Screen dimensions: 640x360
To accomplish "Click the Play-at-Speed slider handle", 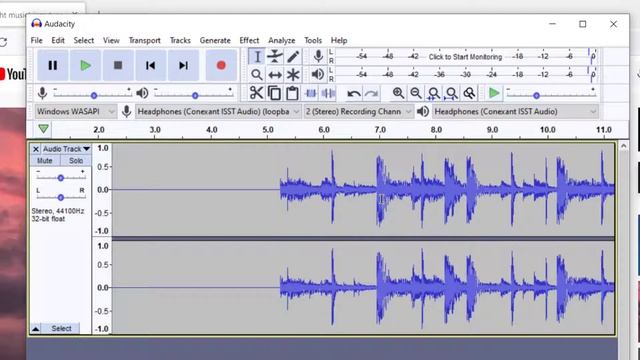I will [x=536, y=96].
